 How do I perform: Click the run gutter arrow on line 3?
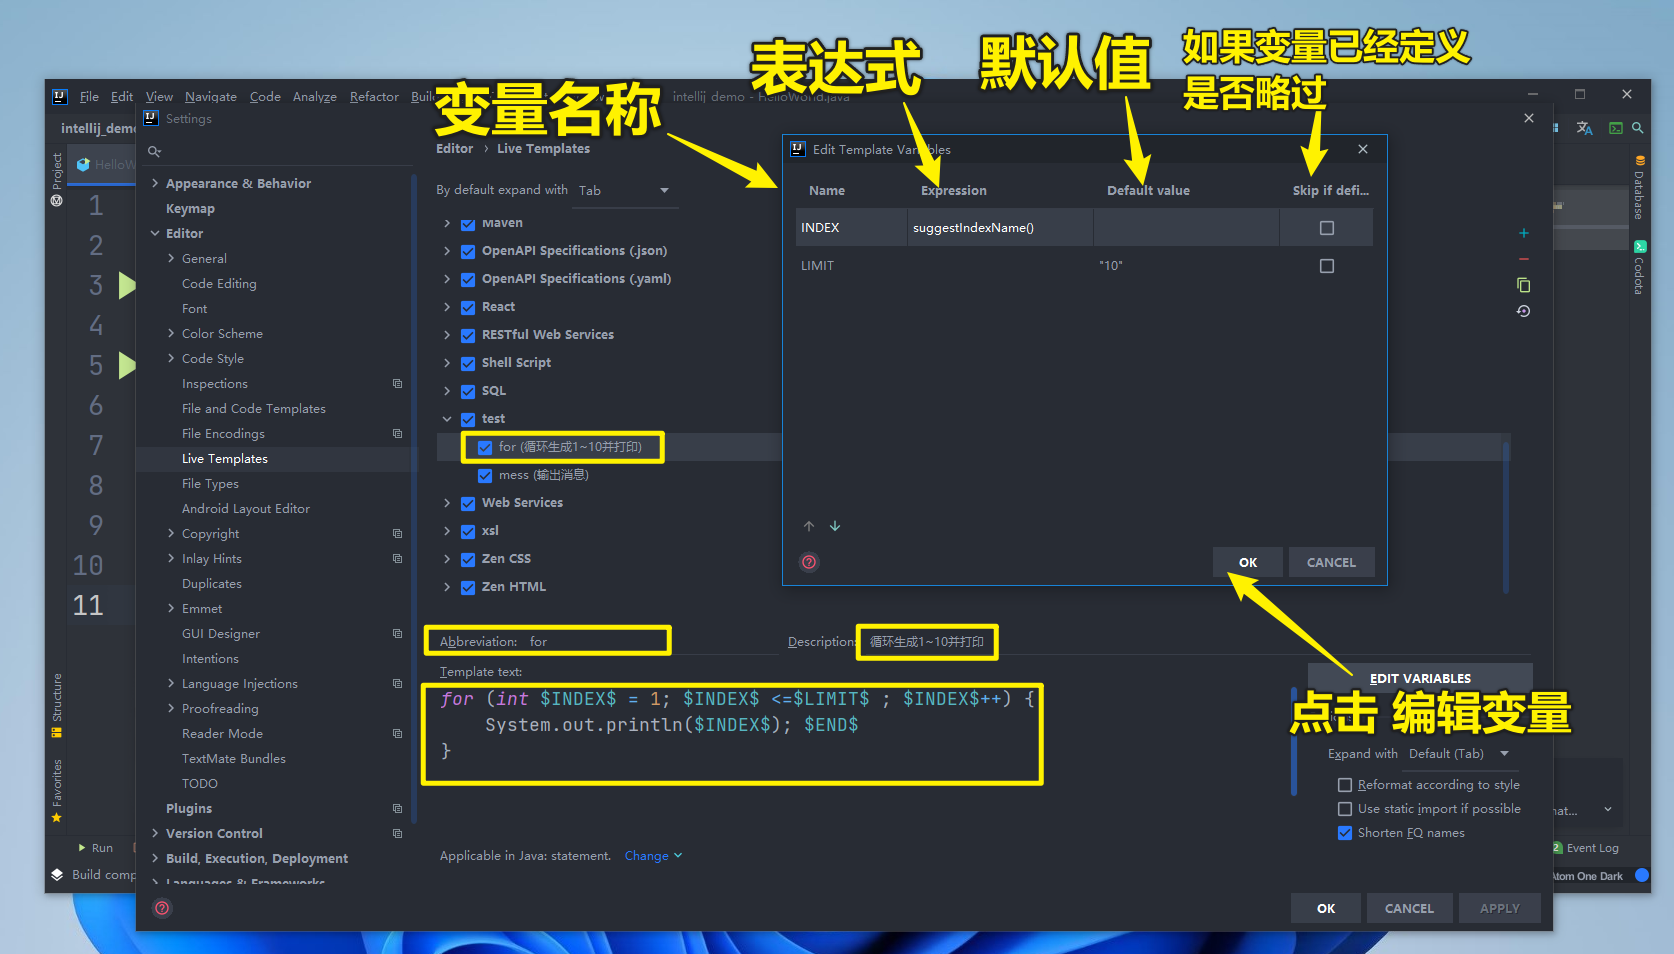coord(127,285)
